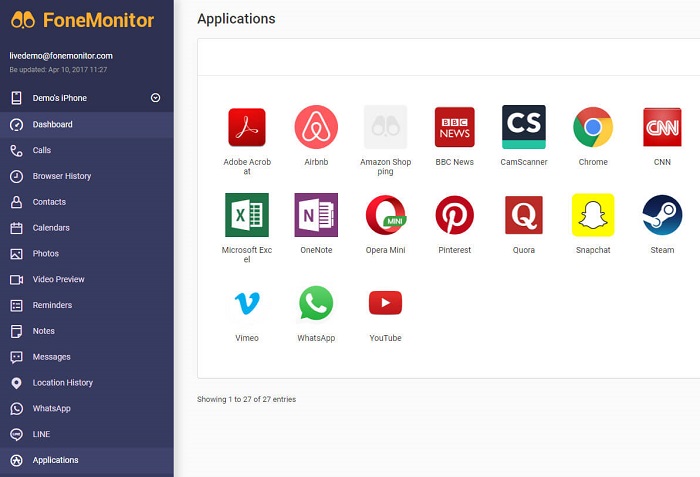Open LINE in the sidebar
Image resolution: width=700 pixels, height=477 pixels.
point(87,435)
